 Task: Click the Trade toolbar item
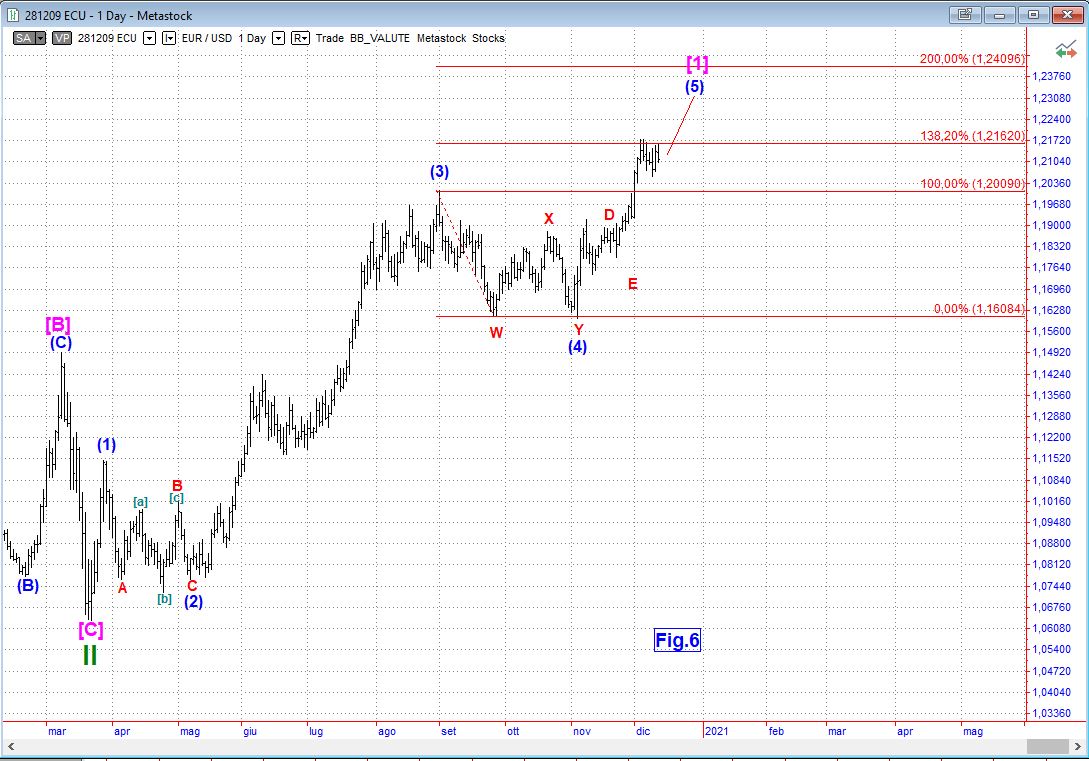coord(329,38)
